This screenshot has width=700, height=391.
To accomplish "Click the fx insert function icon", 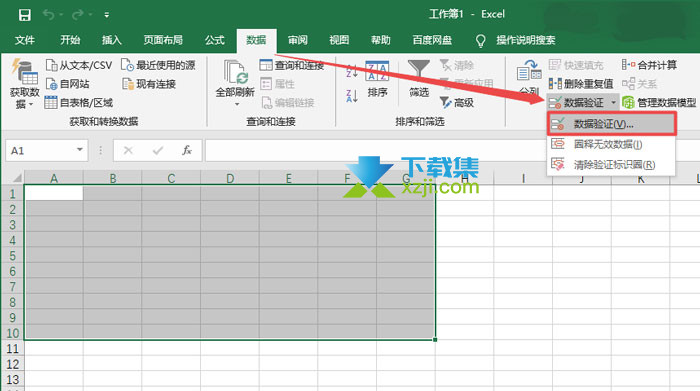I will click(x=187, y=150).
